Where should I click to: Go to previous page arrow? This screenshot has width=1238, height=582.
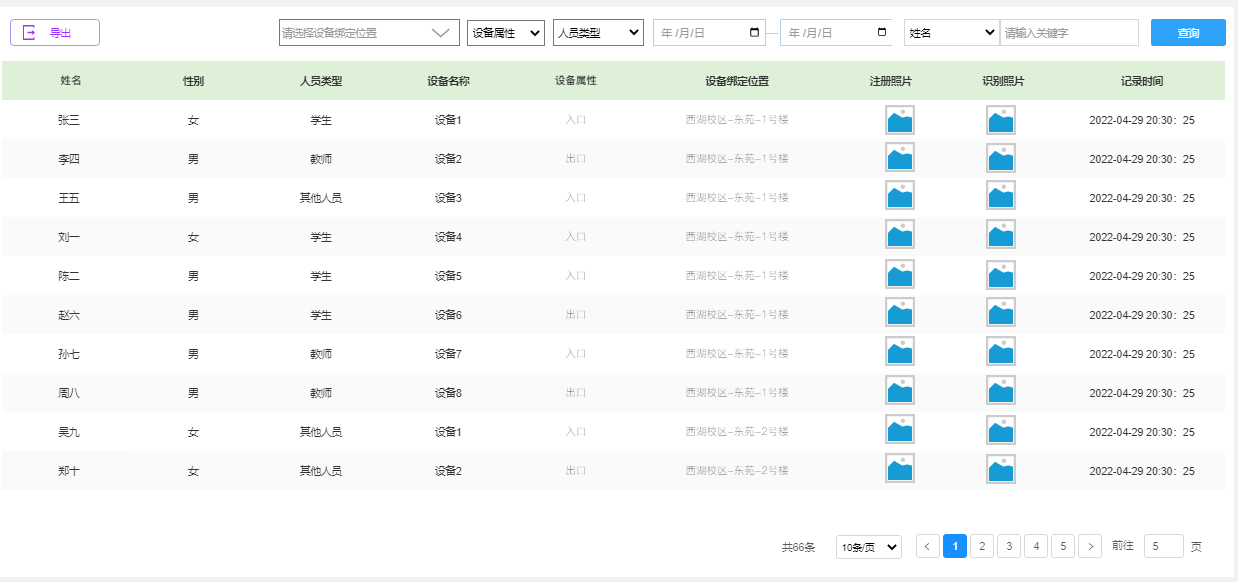coord(928,546)
